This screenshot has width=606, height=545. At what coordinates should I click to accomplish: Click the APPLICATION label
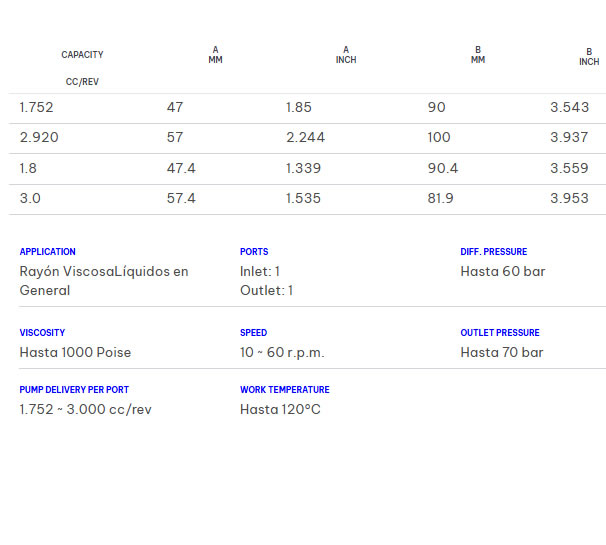click(47, 252)
